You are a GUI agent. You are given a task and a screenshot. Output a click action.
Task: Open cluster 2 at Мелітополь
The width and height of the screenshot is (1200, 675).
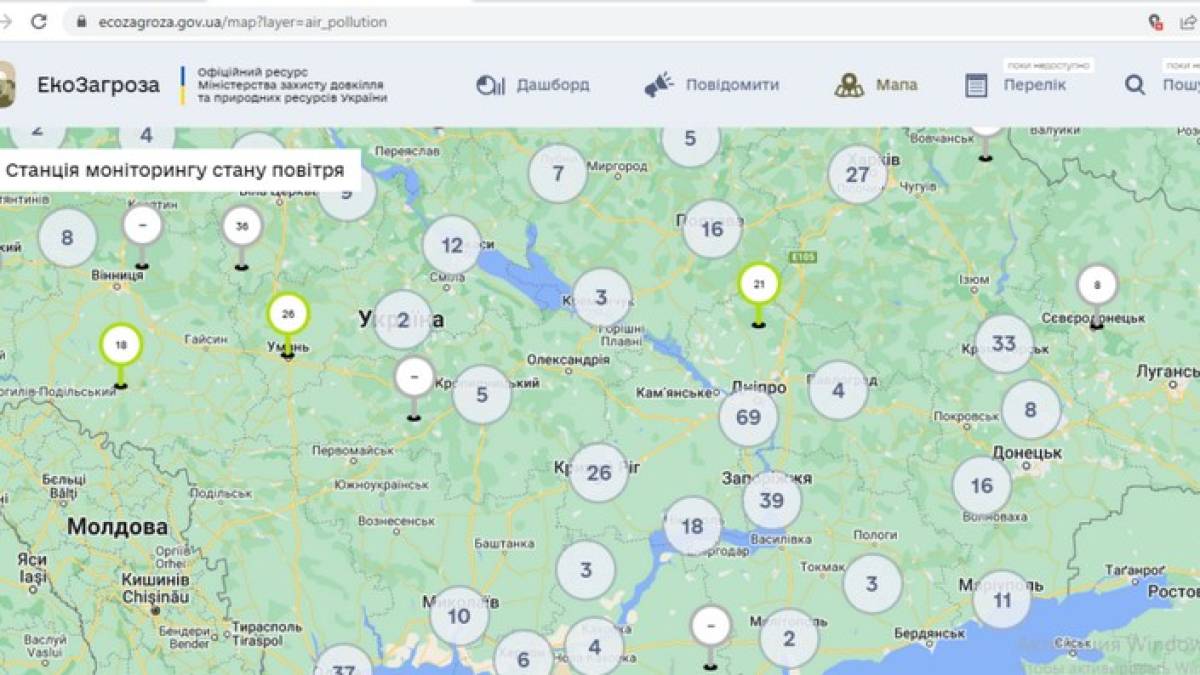[x=789, y=638]
